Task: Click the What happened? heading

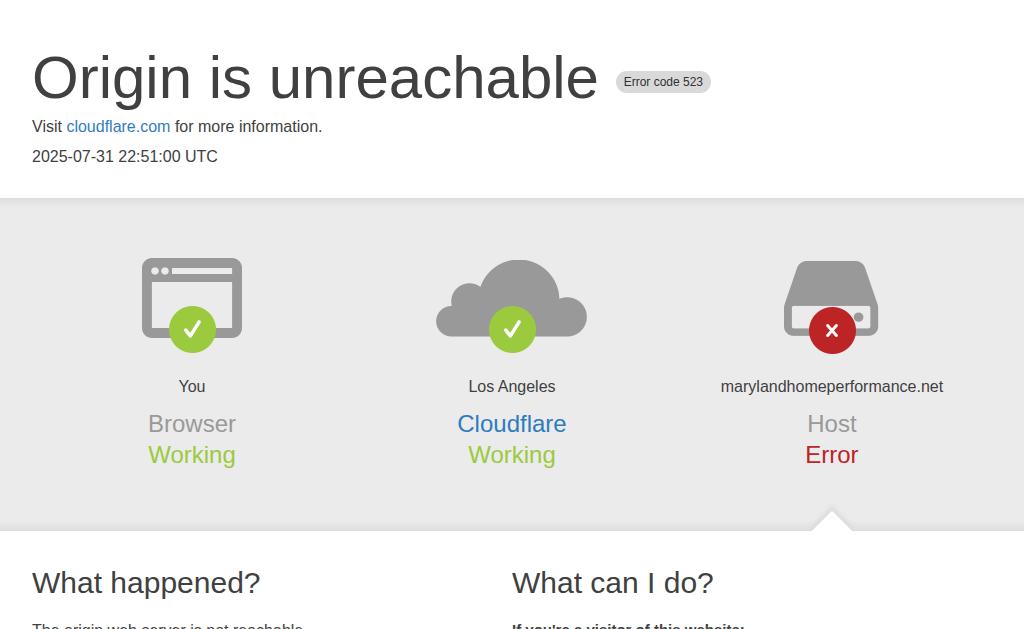Action: pos(146,583)
